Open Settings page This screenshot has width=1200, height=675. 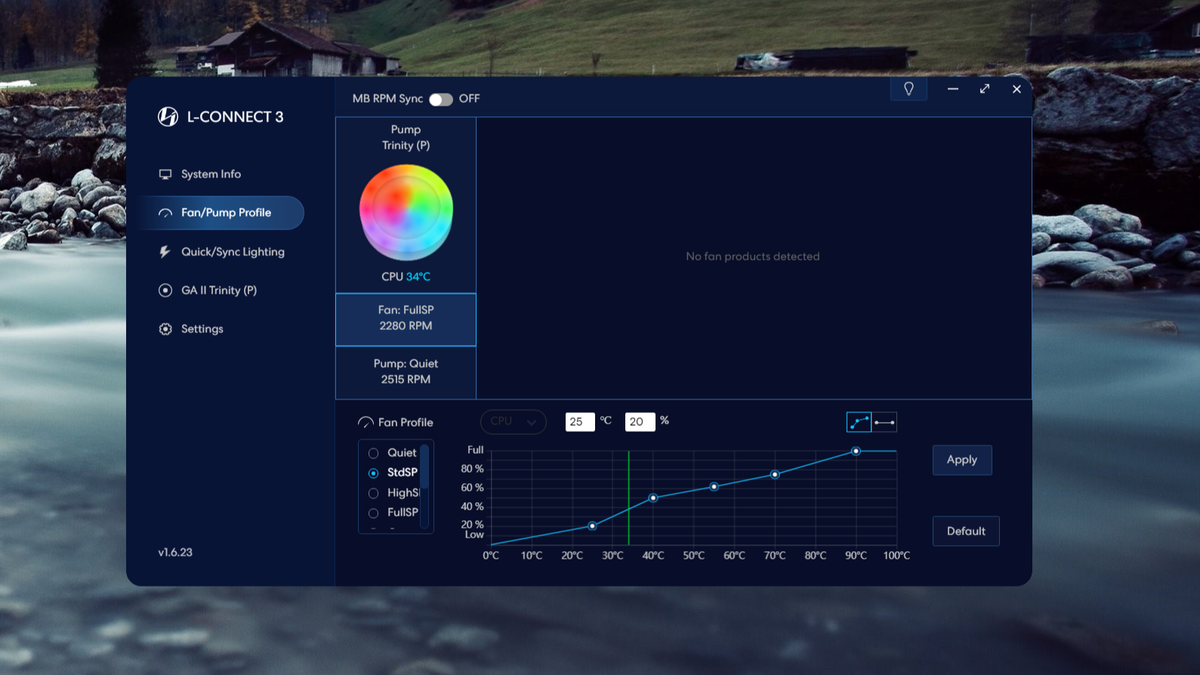202,329
